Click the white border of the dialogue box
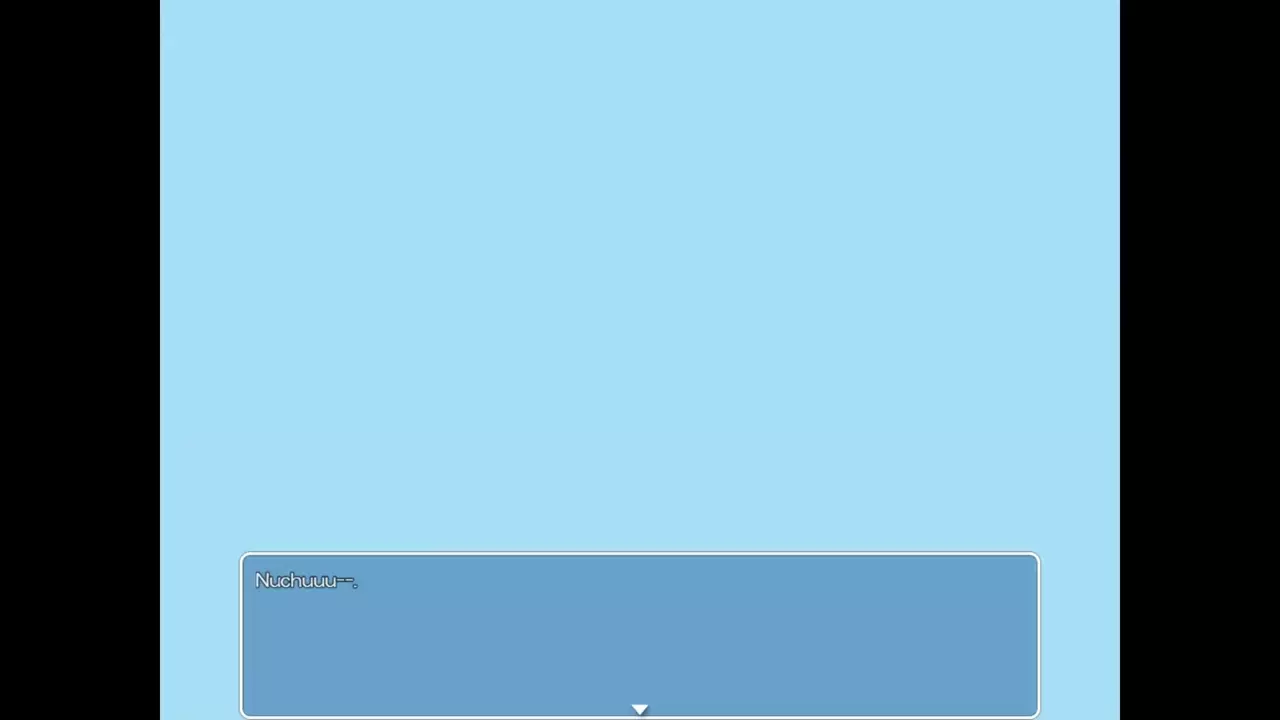Image resolution: width=1280 pixels, height=720 pixels. [640, 554]
